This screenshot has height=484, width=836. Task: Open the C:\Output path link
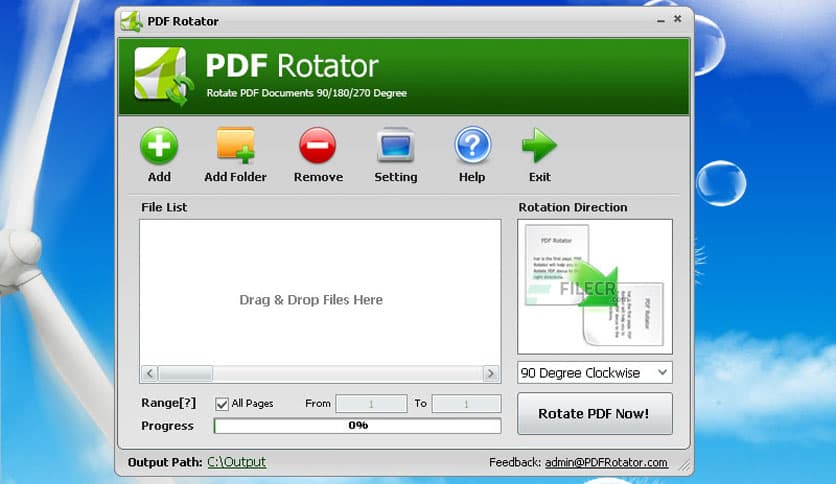point(236,462)
